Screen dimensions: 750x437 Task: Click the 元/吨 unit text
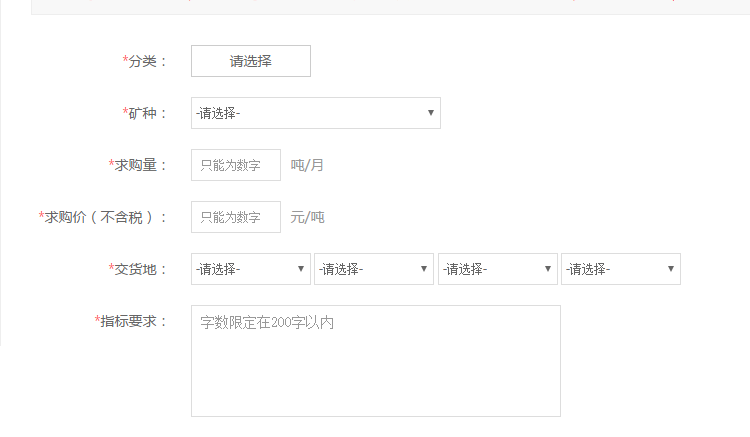click(x=307, y=217)
